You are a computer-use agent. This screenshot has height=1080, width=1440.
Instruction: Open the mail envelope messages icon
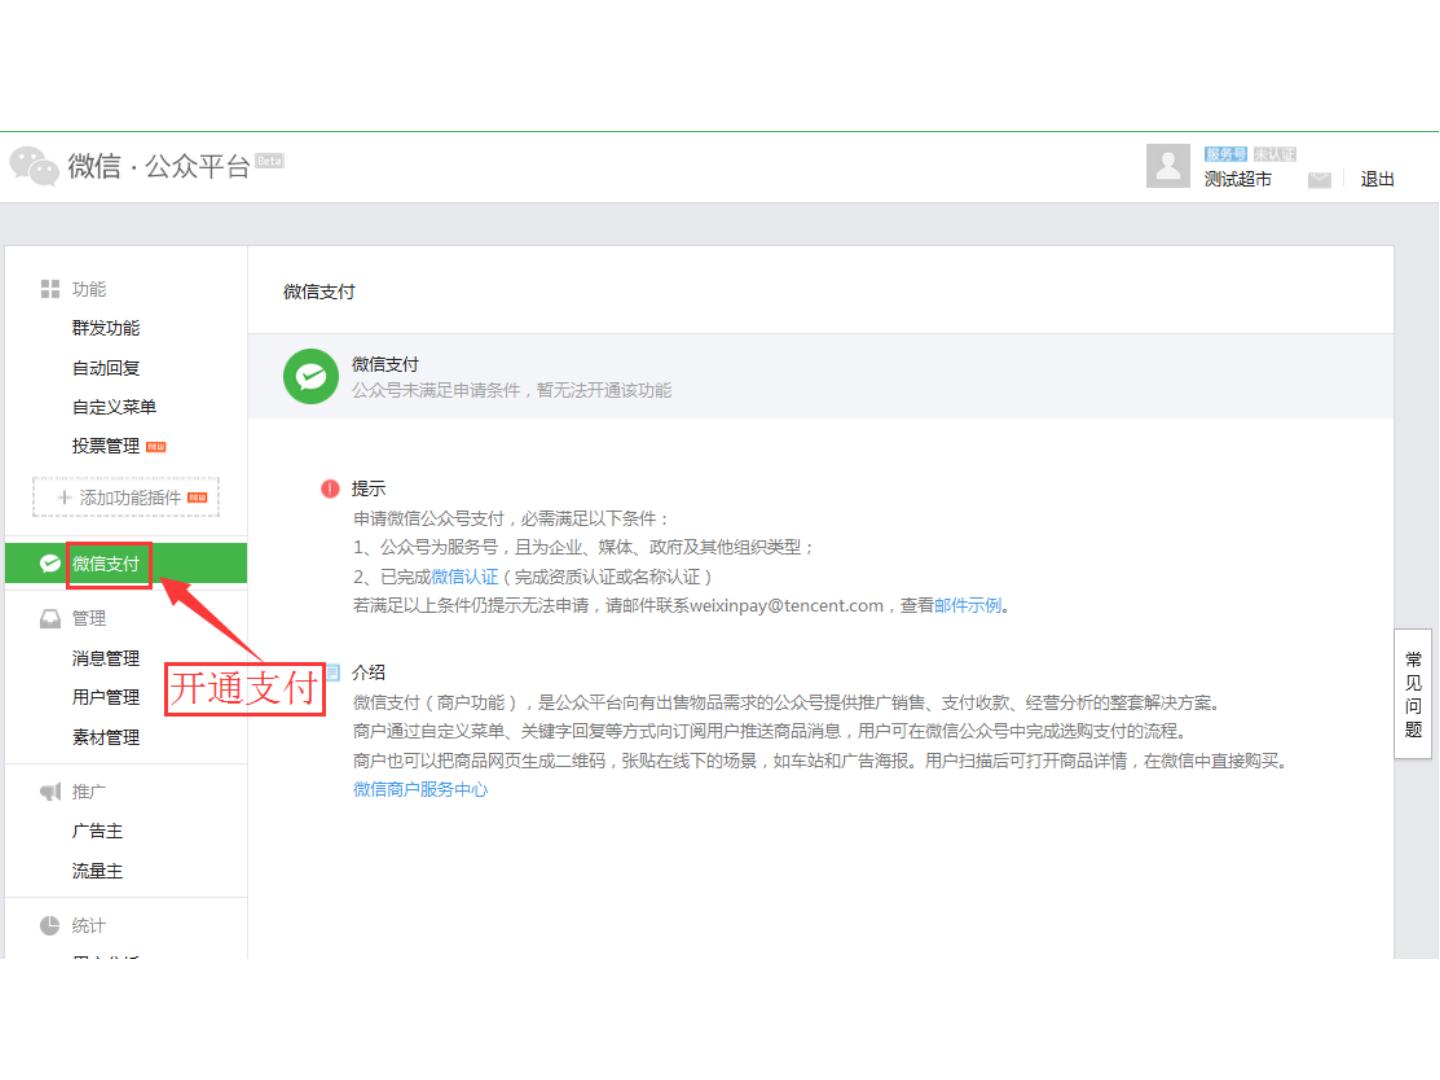tap(1319, 180)
